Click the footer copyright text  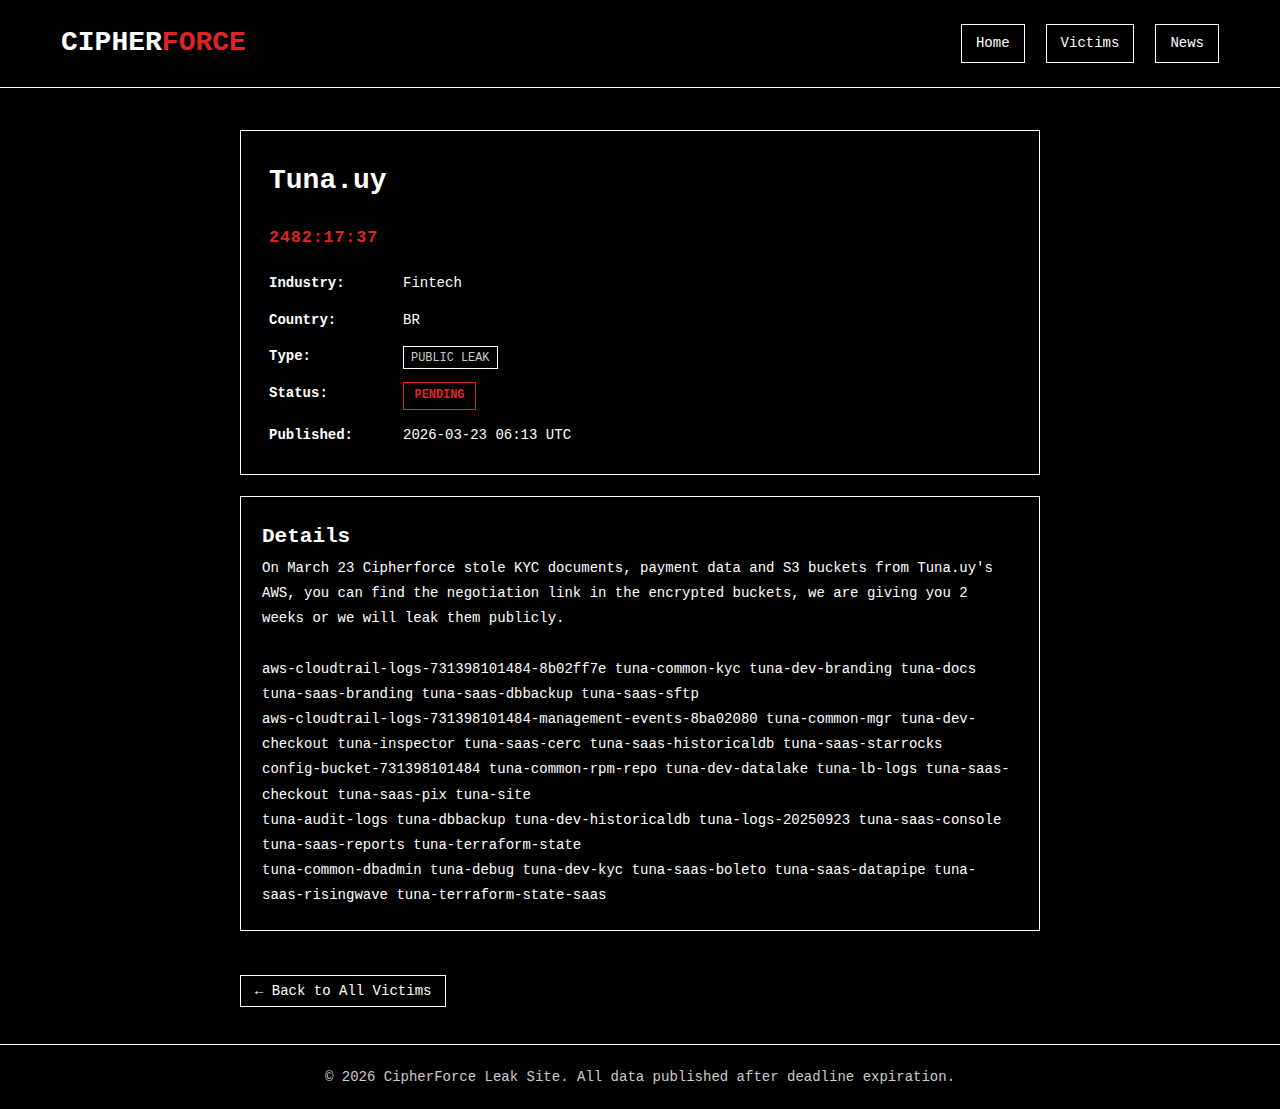tap(640, 1077)
